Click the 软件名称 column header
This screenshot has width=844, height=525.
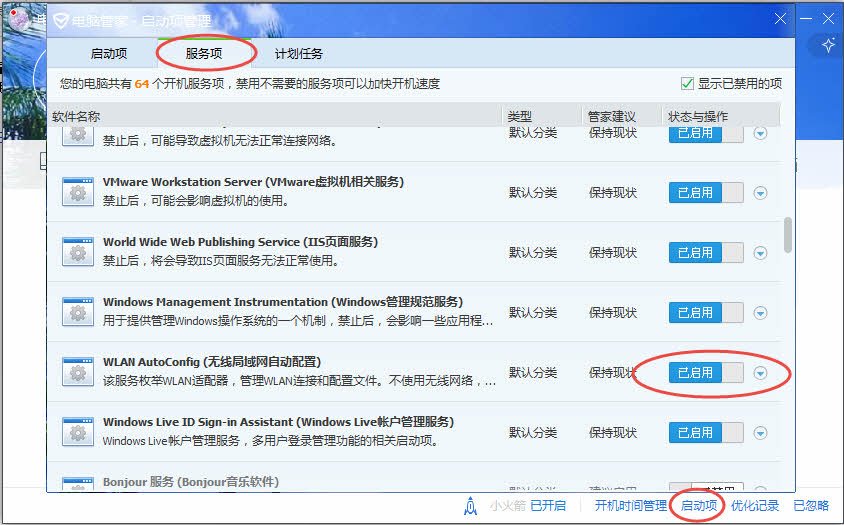point(76,116)
